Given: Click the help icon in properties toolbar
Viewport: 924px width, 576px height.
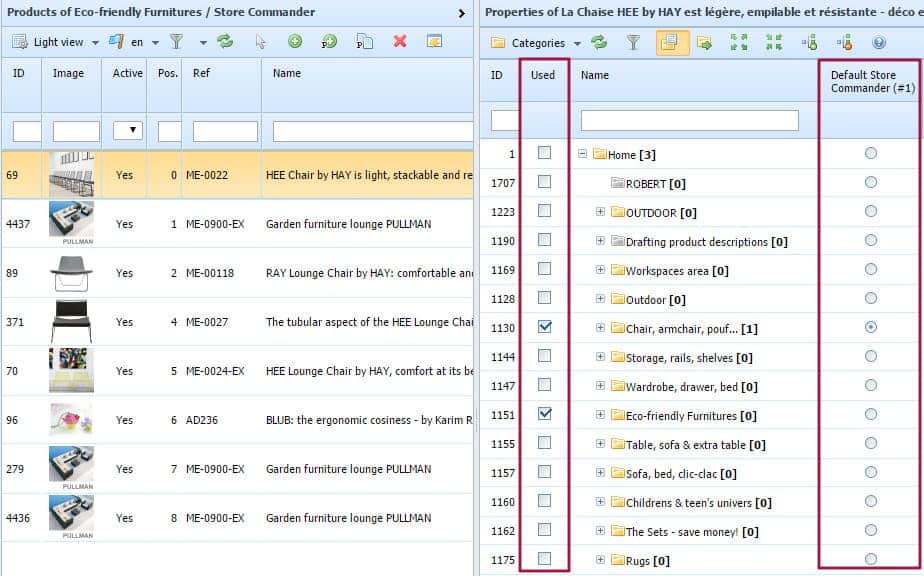Looking at the screenshot, I should click(879, 43).
